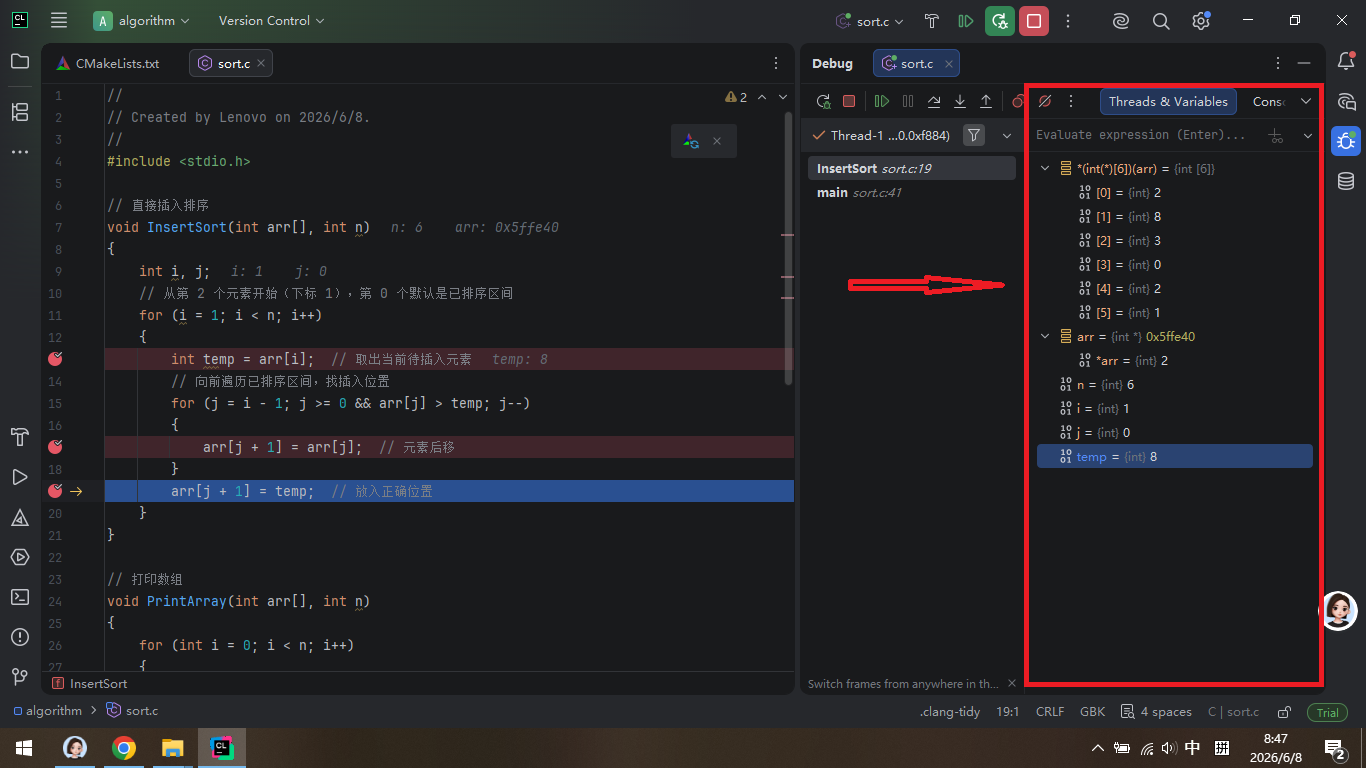This screenshot has height=768, width=1366.
Task: Click the editor vertical scrollbar
Action: (789, 248)
